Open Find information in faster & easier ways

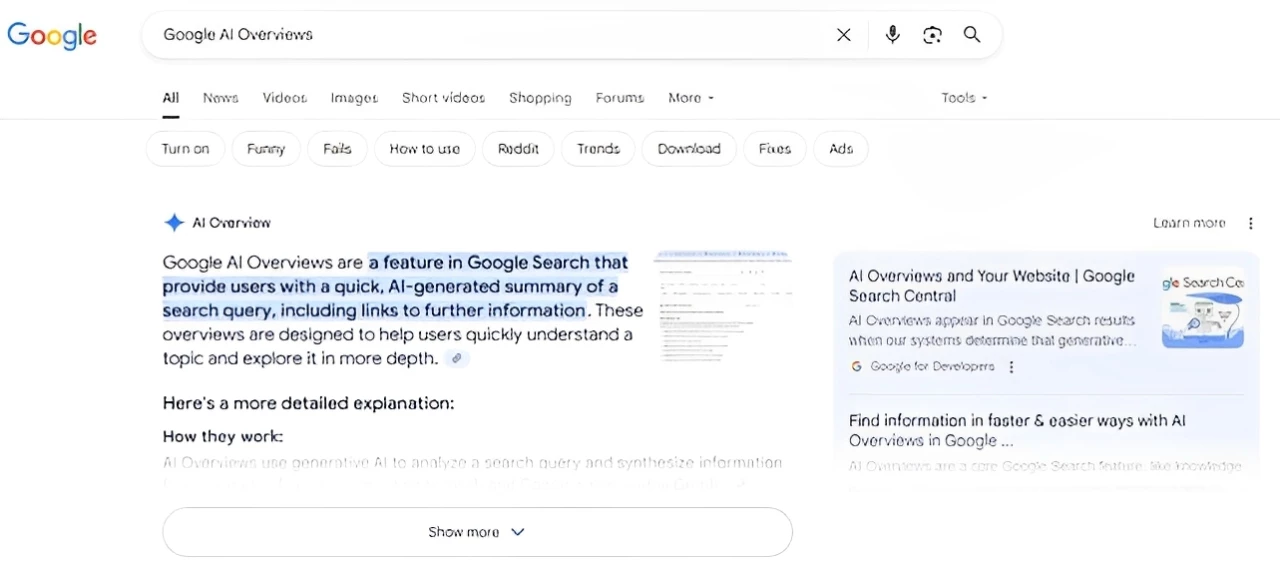[x=1017, y=431]
